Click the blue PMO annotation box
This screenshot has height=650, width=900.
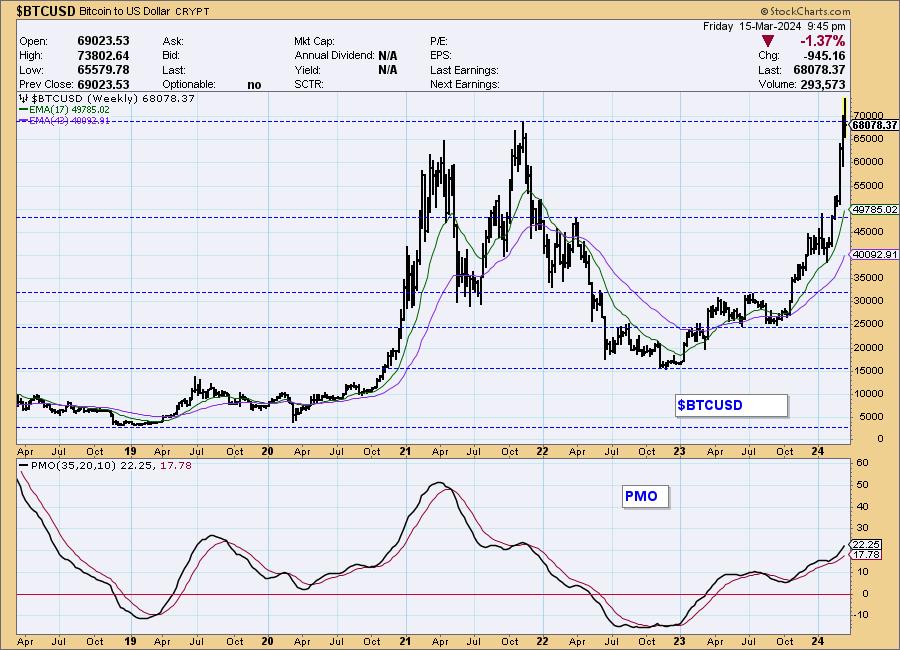(x=645, y=497)
